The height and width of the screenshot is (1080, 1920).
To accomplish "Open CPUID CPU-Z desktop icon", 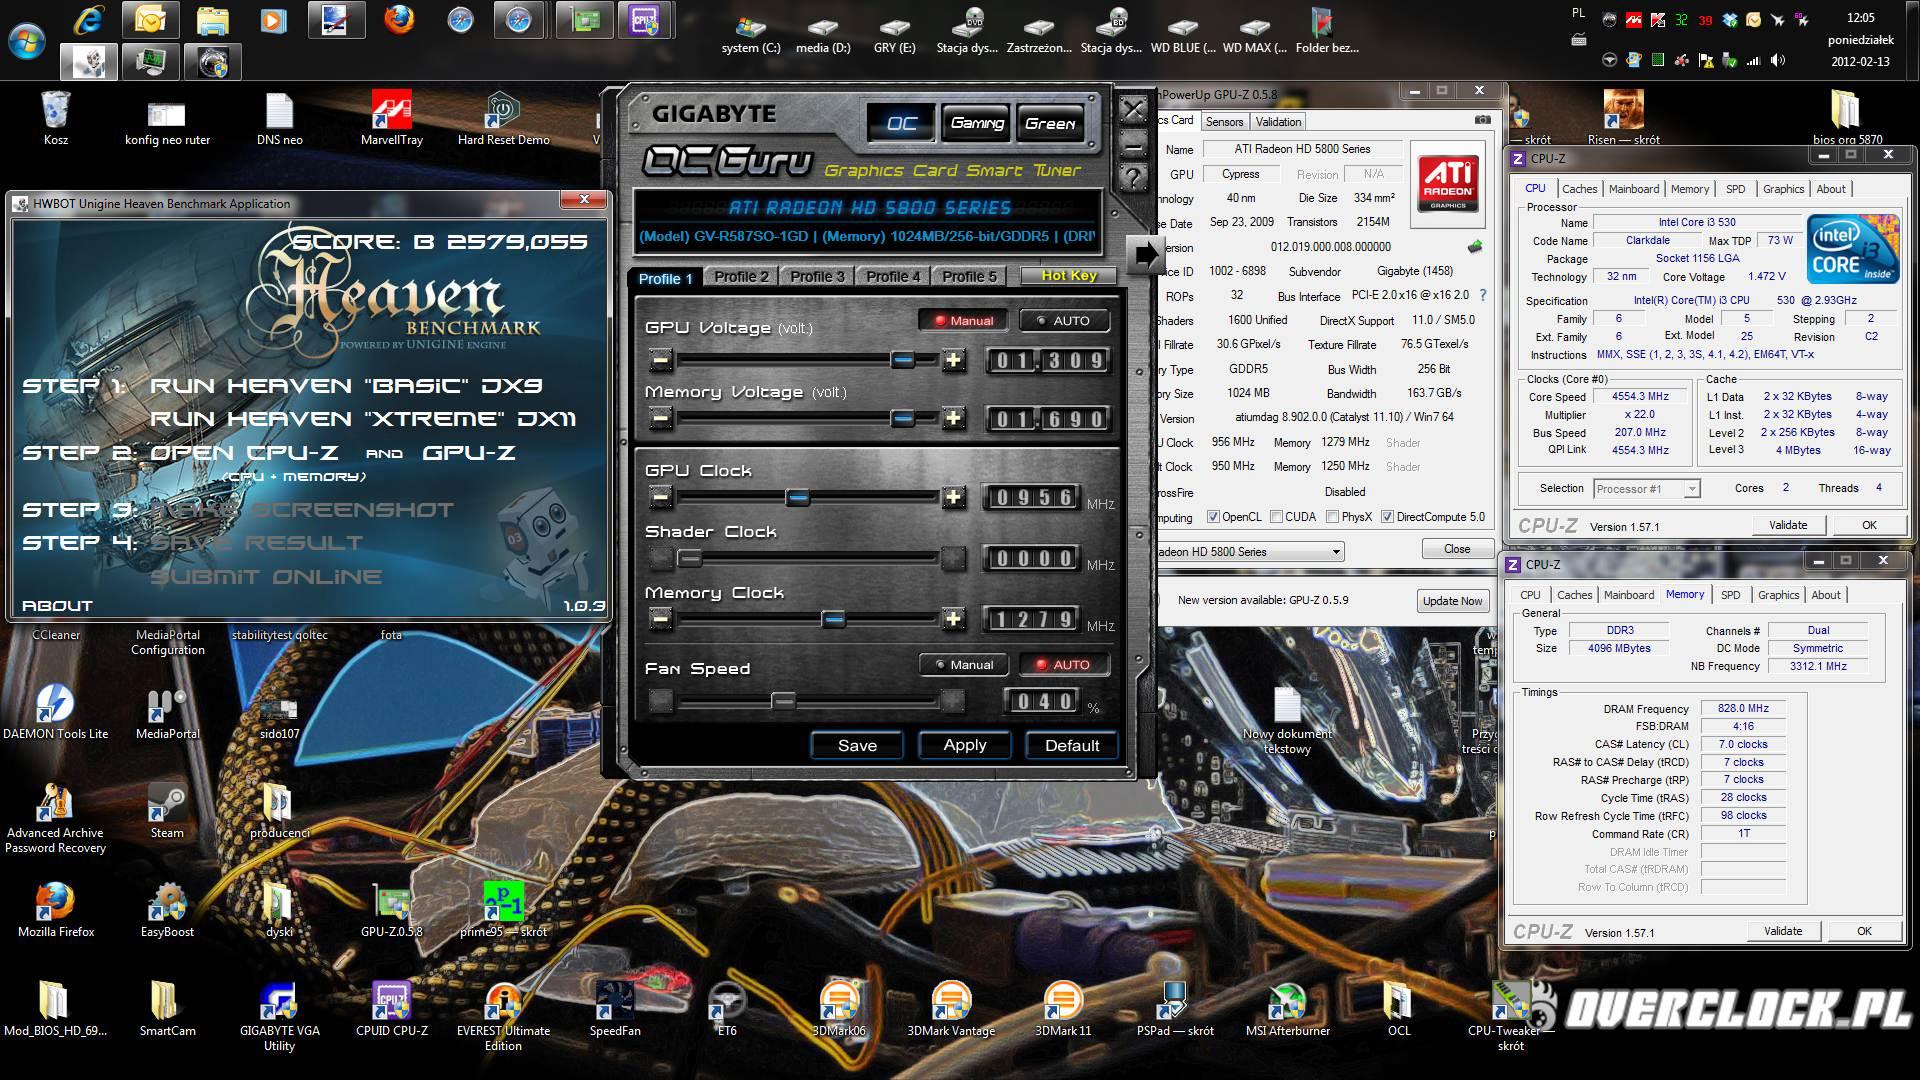I will coord(391,1009).
